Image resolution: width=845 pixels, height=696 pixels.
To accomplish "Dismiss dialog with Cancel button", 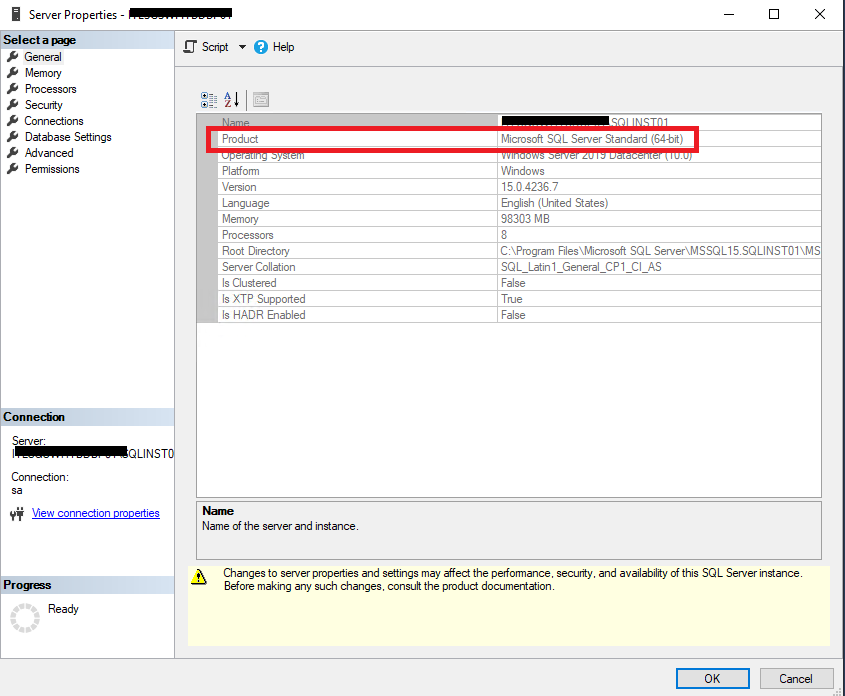I will click(795, 678).
